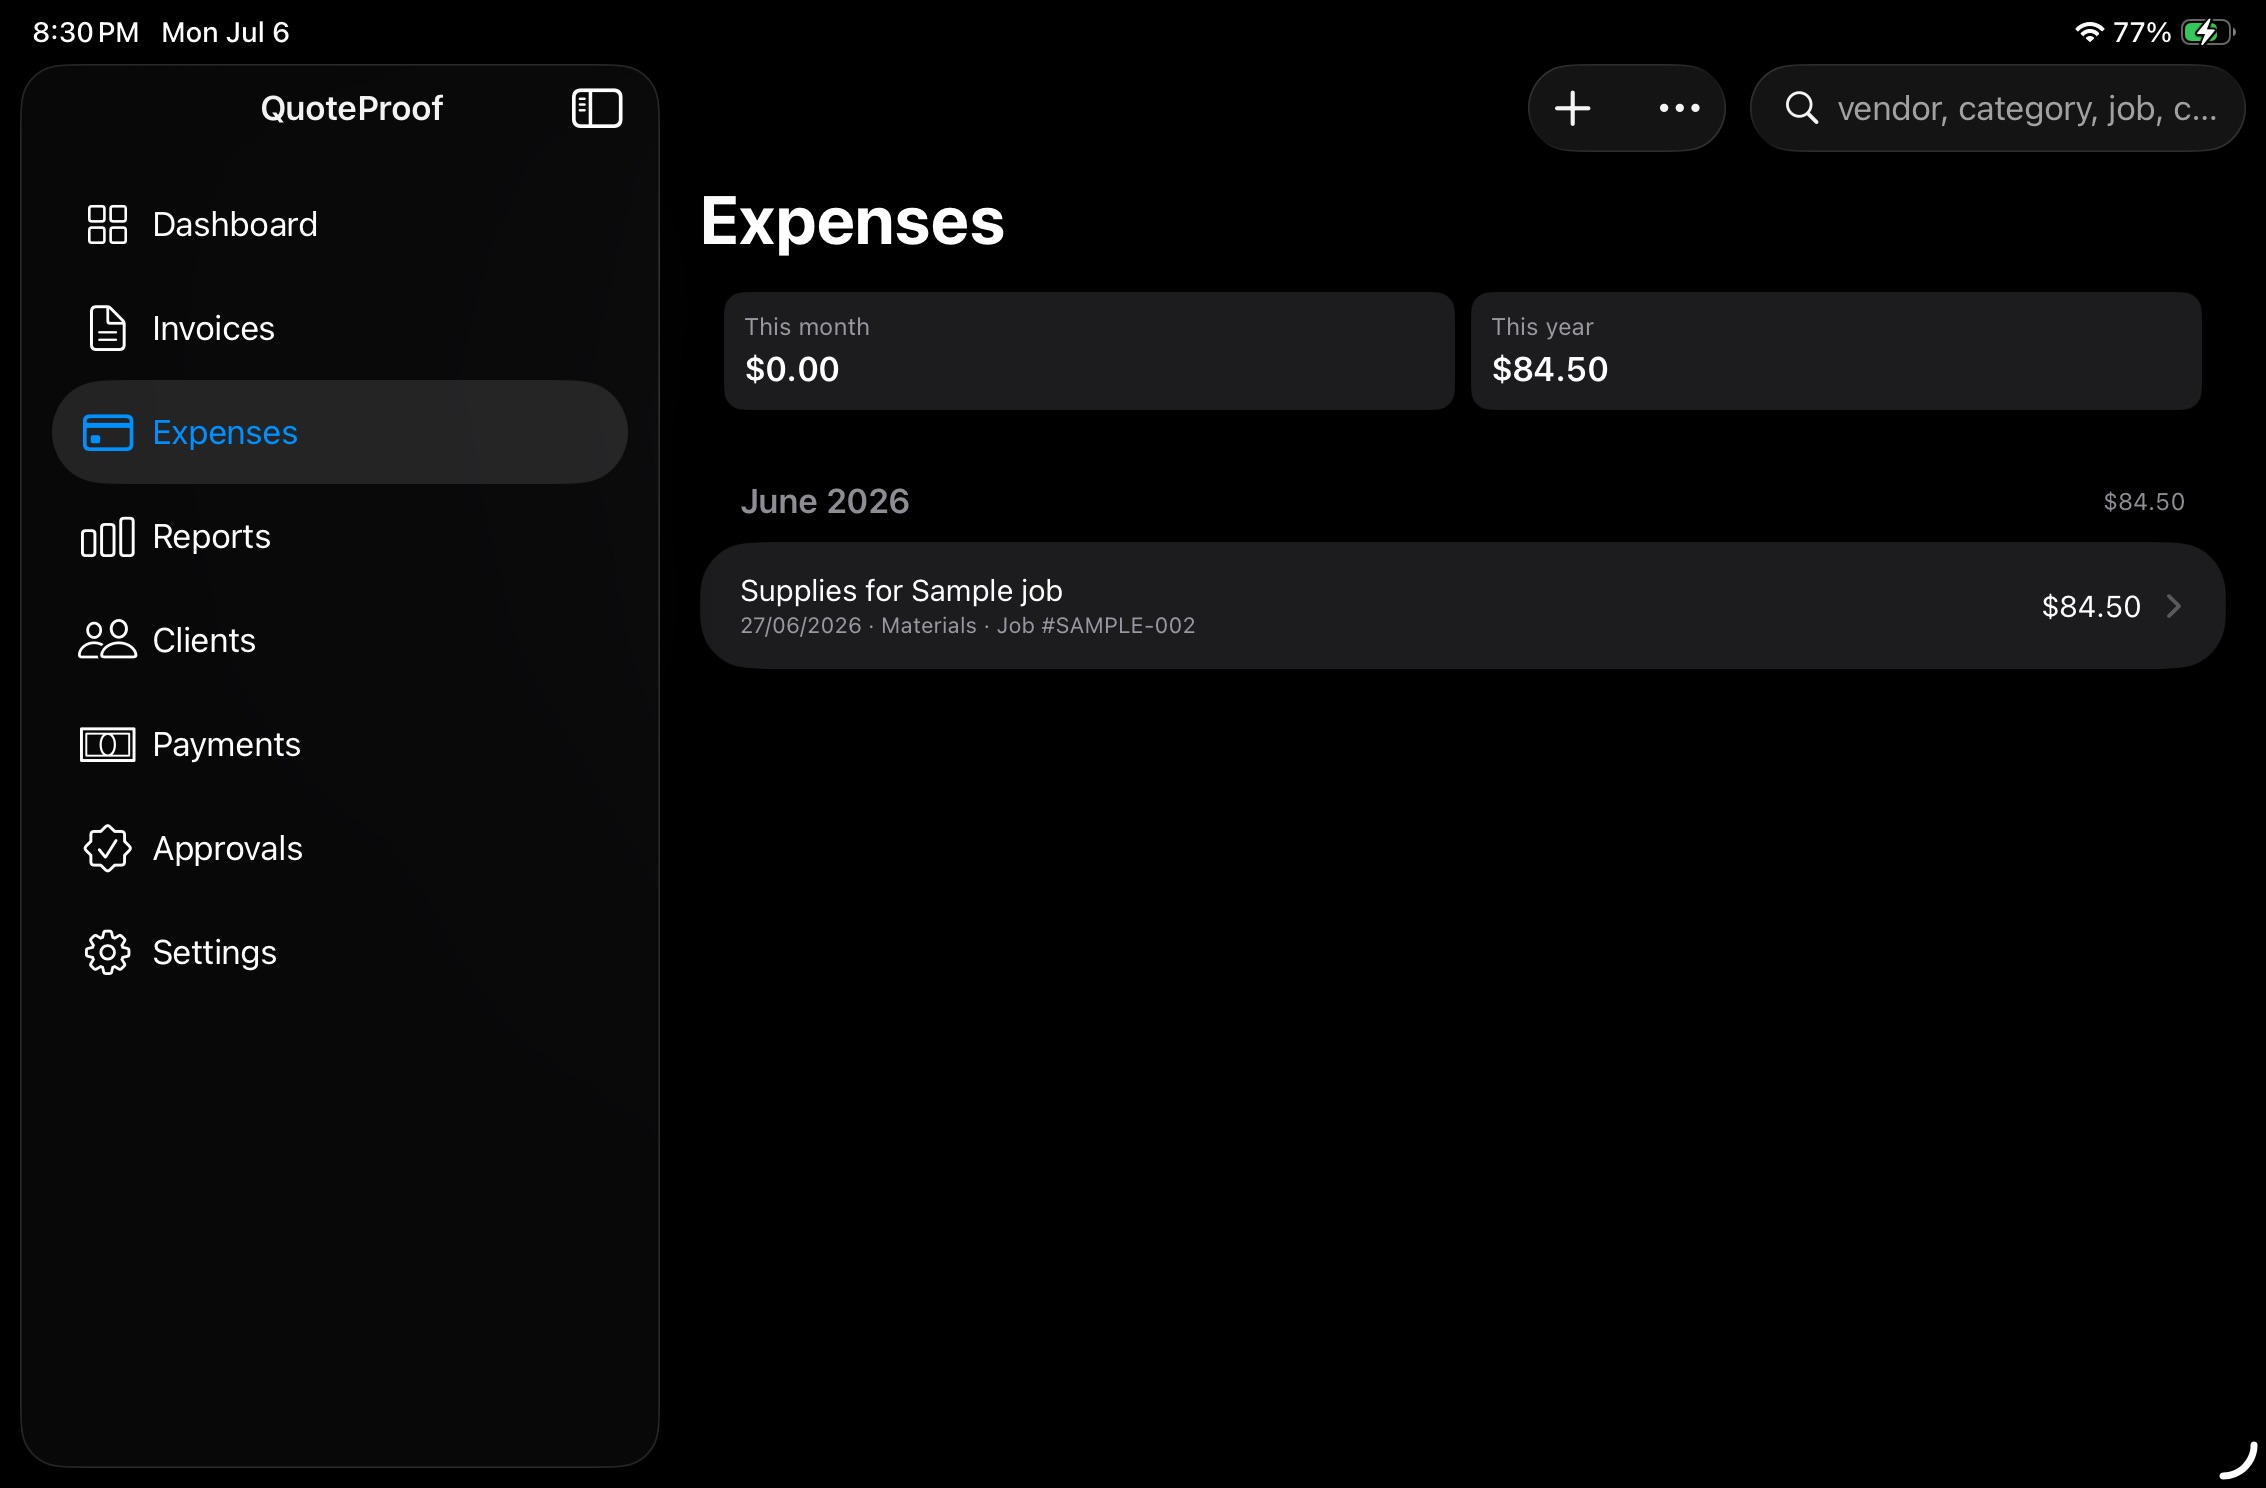
Task: Tap the 8:30 PM clock
Action: click(85, 32)
